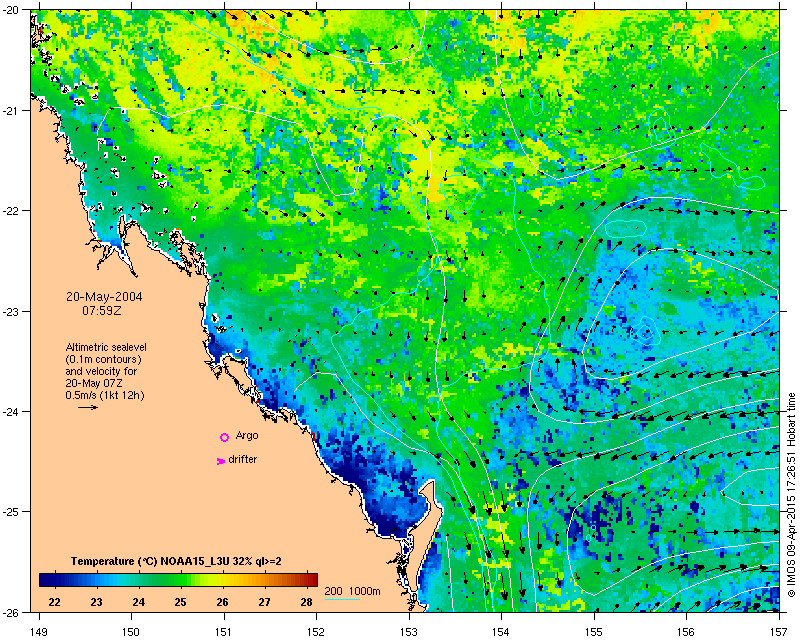Click the '0.5m/s (1kt 12h)' text
800x640 pixels.
[105, 395]
